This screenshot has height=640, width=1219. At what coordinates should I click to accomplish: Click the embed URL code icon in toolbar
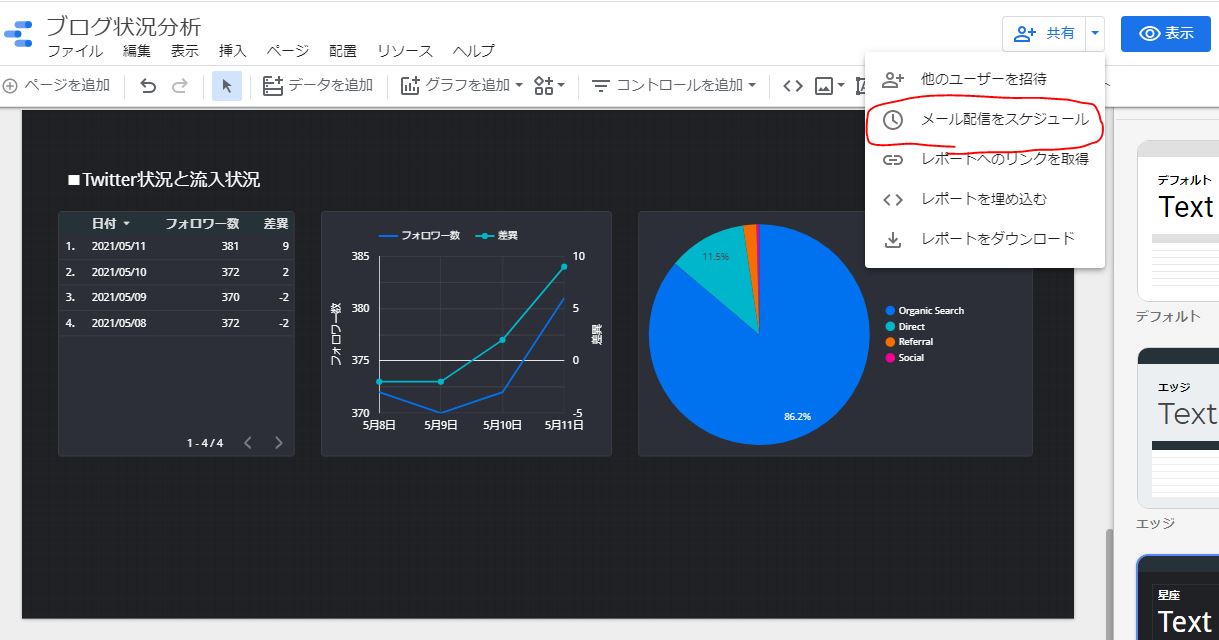pos(792,86)
